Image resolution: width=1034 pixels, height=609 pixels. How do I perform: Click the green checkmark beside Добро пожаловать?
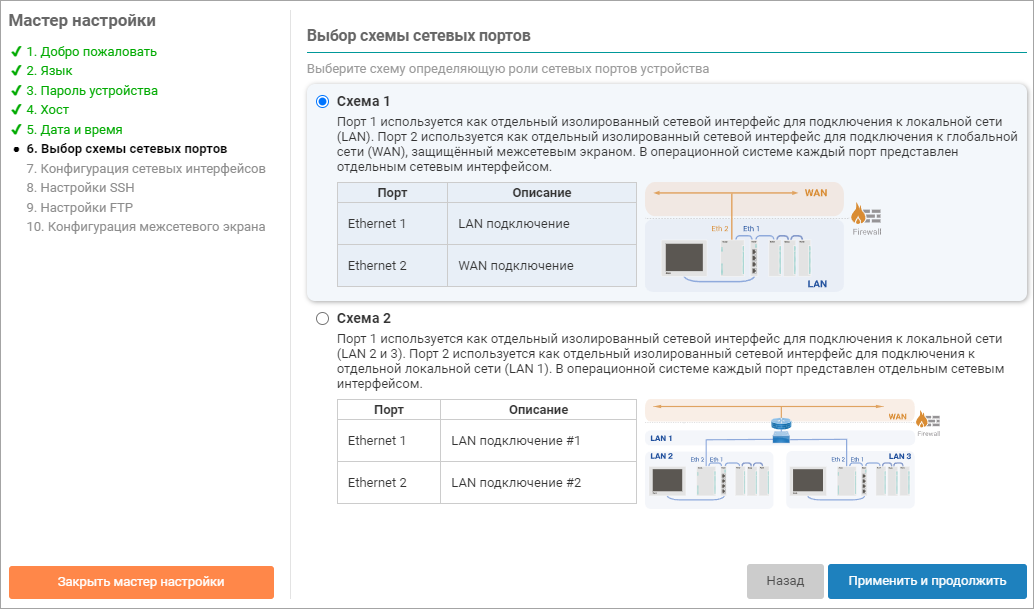click(16, 51)
